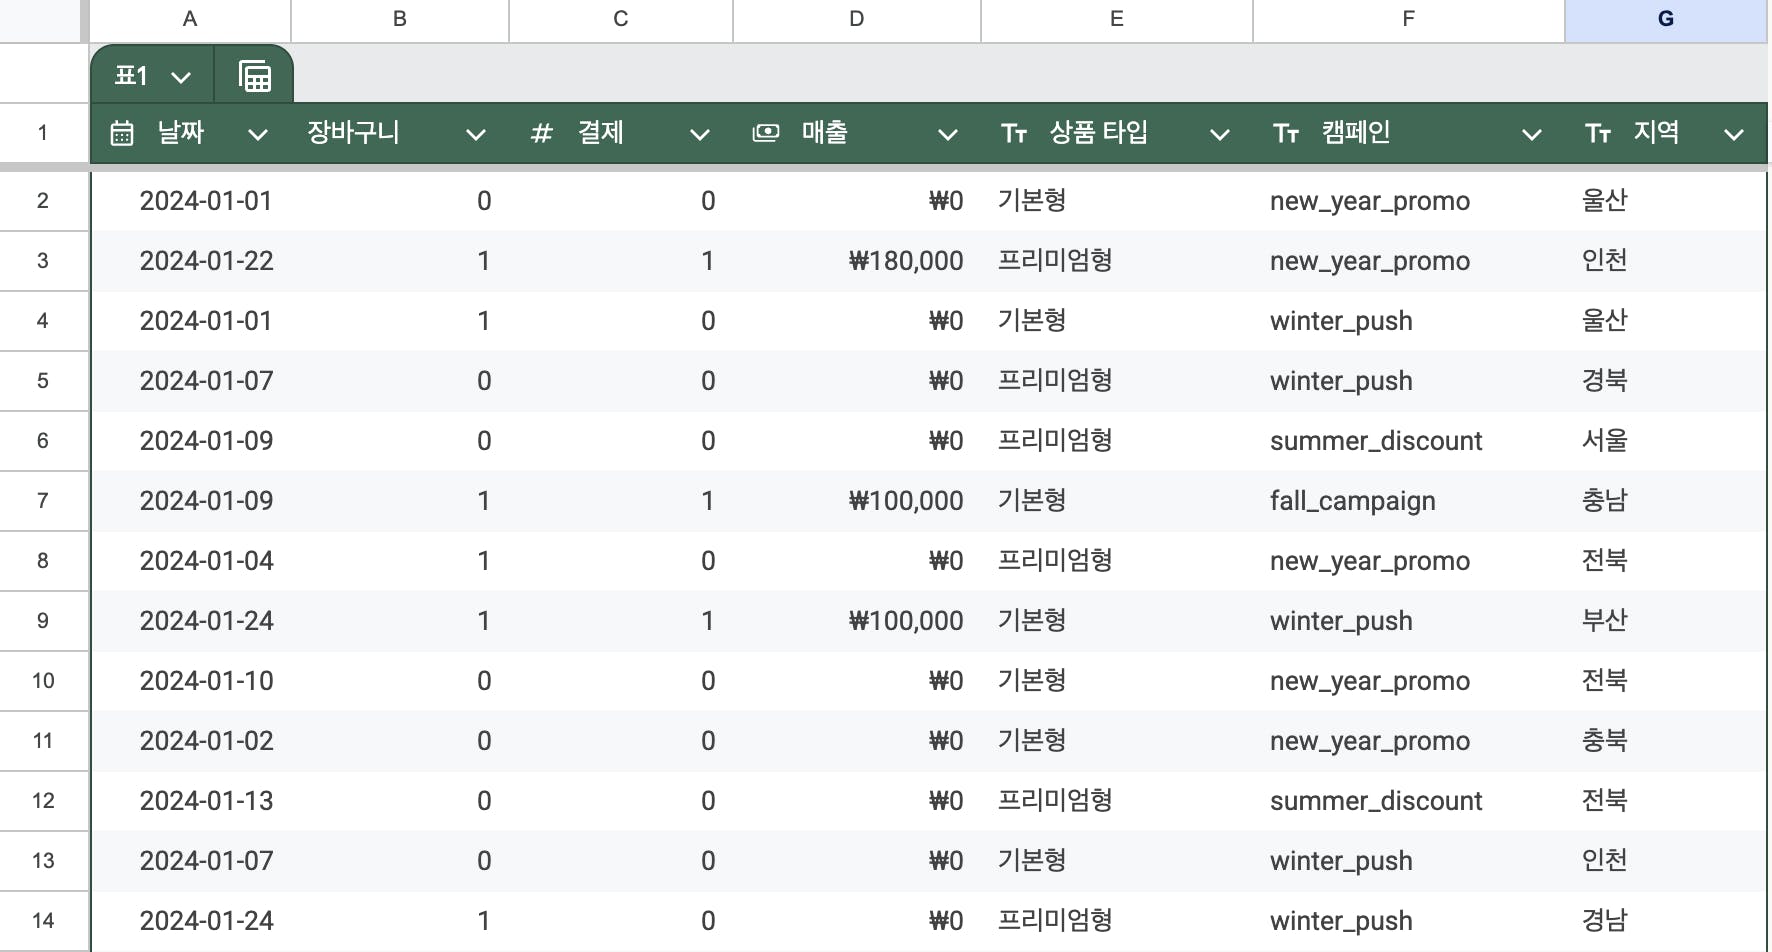Click the text type icon beside 지역
This screenshot has width=1772, height=952.
1597,133
